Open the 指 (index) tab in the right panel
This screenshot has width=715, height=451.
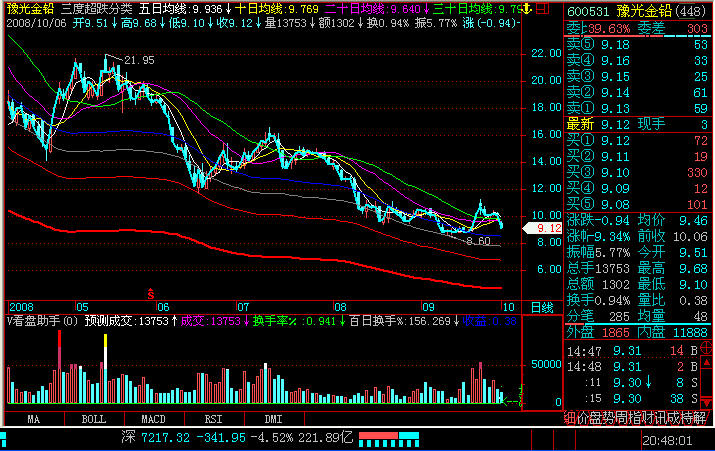(635, 418)
